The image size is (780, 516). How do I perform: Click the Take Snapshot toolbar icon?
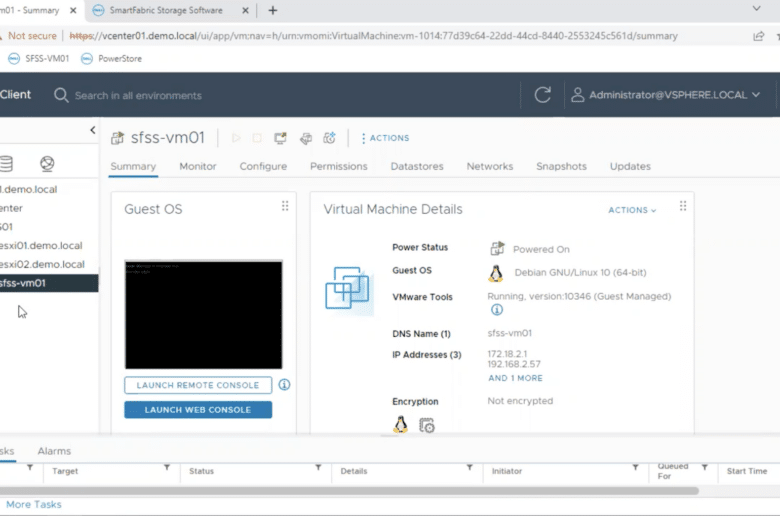(x=329, y=138)
